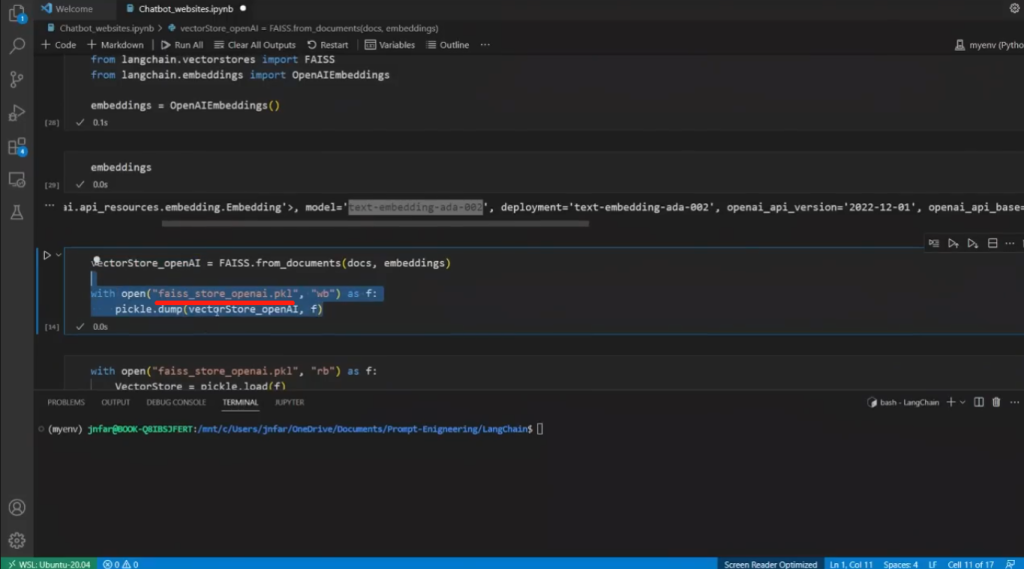Open the new terminal launch profile dropdown
Image resolution: width=1024 pixels, height=569 pixels.
[x=962, y=402]
